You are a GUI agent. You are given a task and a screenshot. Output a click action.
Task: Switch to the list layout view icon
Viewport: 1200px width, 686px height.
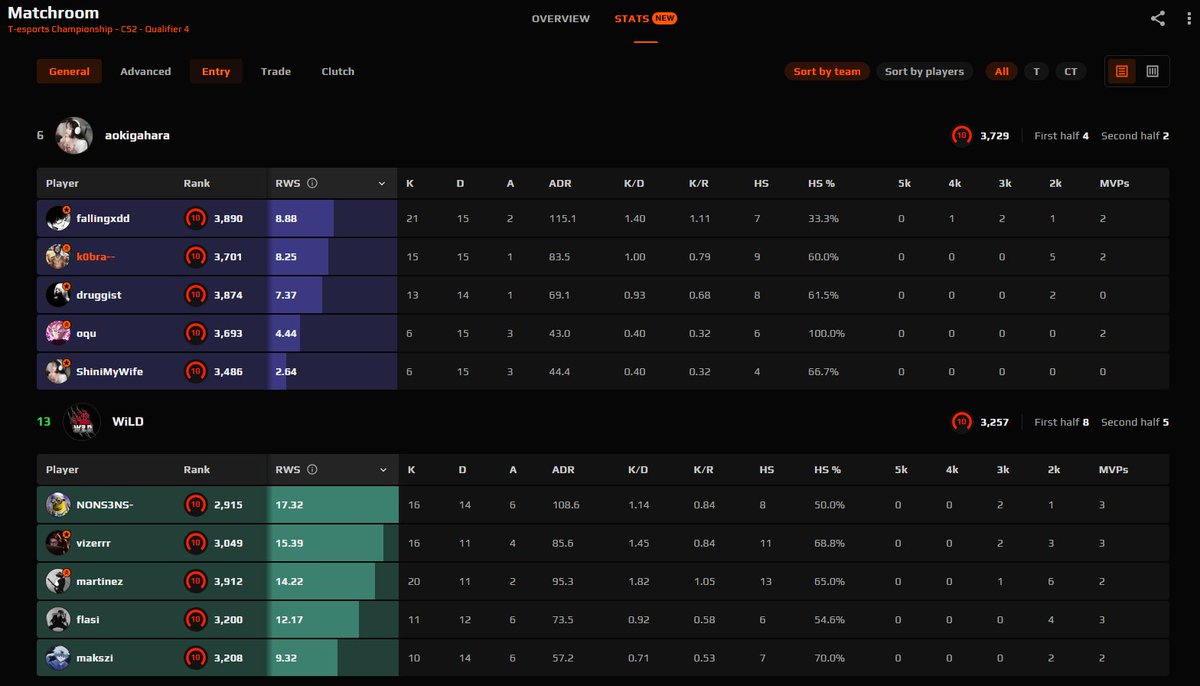click(x=1122, y=71)
